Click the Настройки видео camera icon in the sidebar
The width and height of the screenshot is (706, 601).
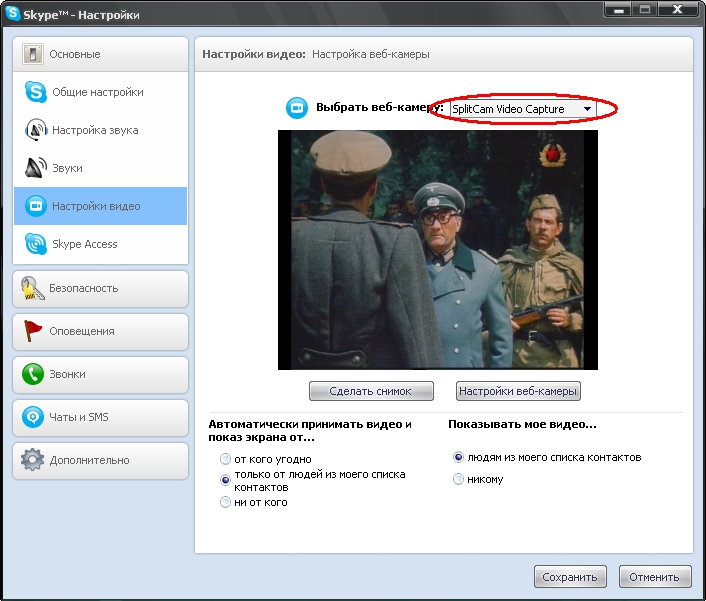tap(36, 206)
